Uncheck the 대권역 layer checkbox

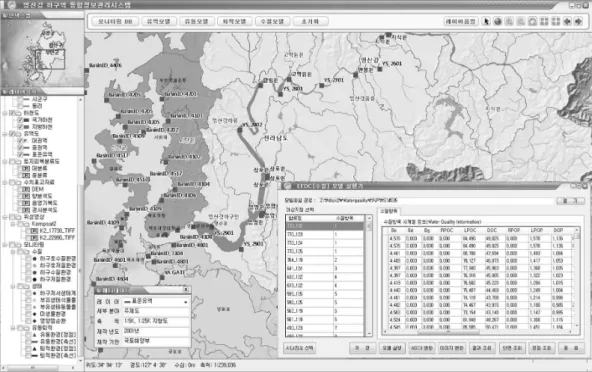20,140
